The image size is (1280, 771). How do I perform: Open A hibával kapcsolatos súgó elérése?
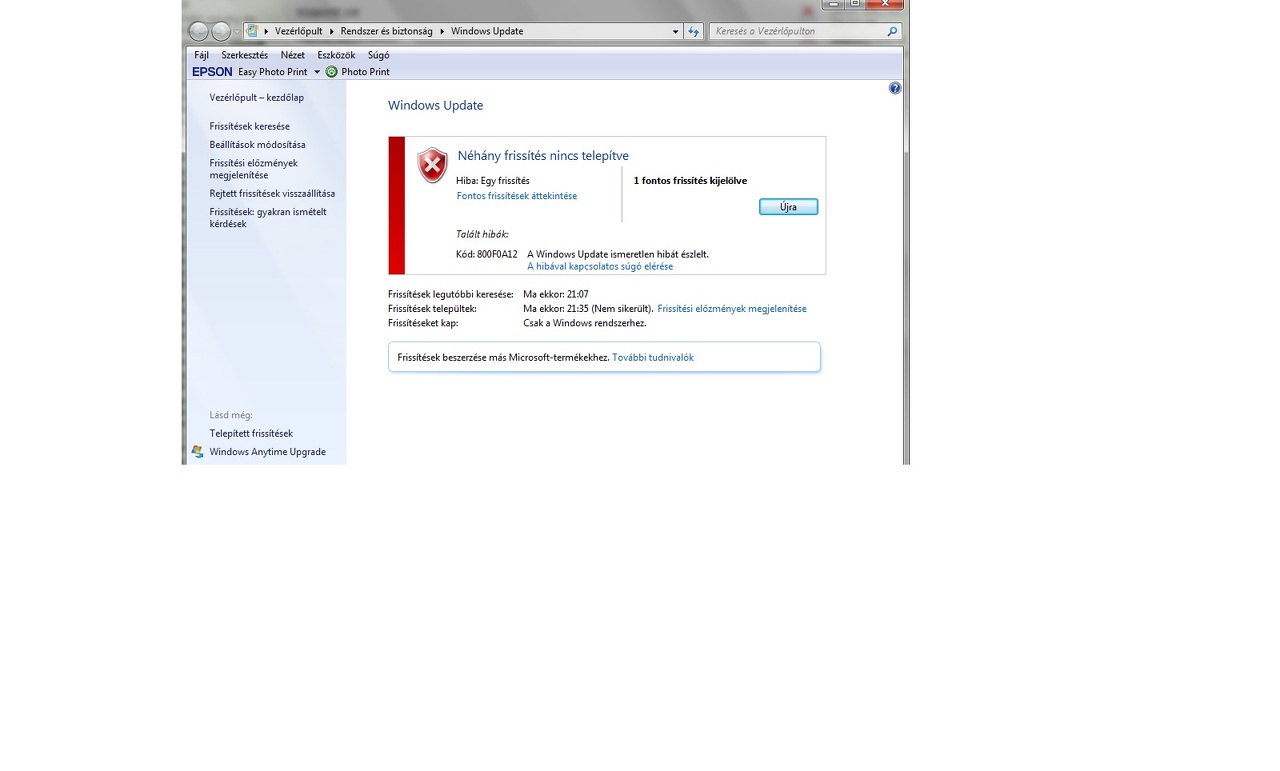(600, 267)
